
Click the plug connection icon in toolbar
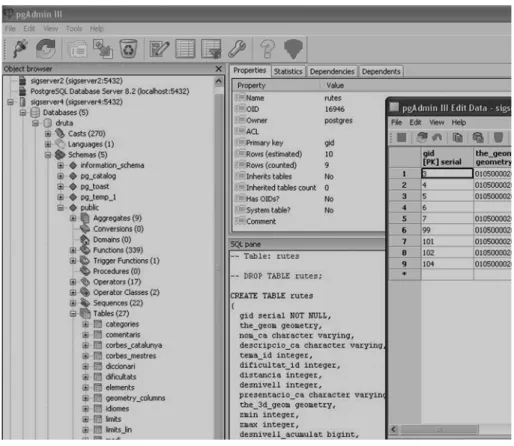(x=20, y=49)
